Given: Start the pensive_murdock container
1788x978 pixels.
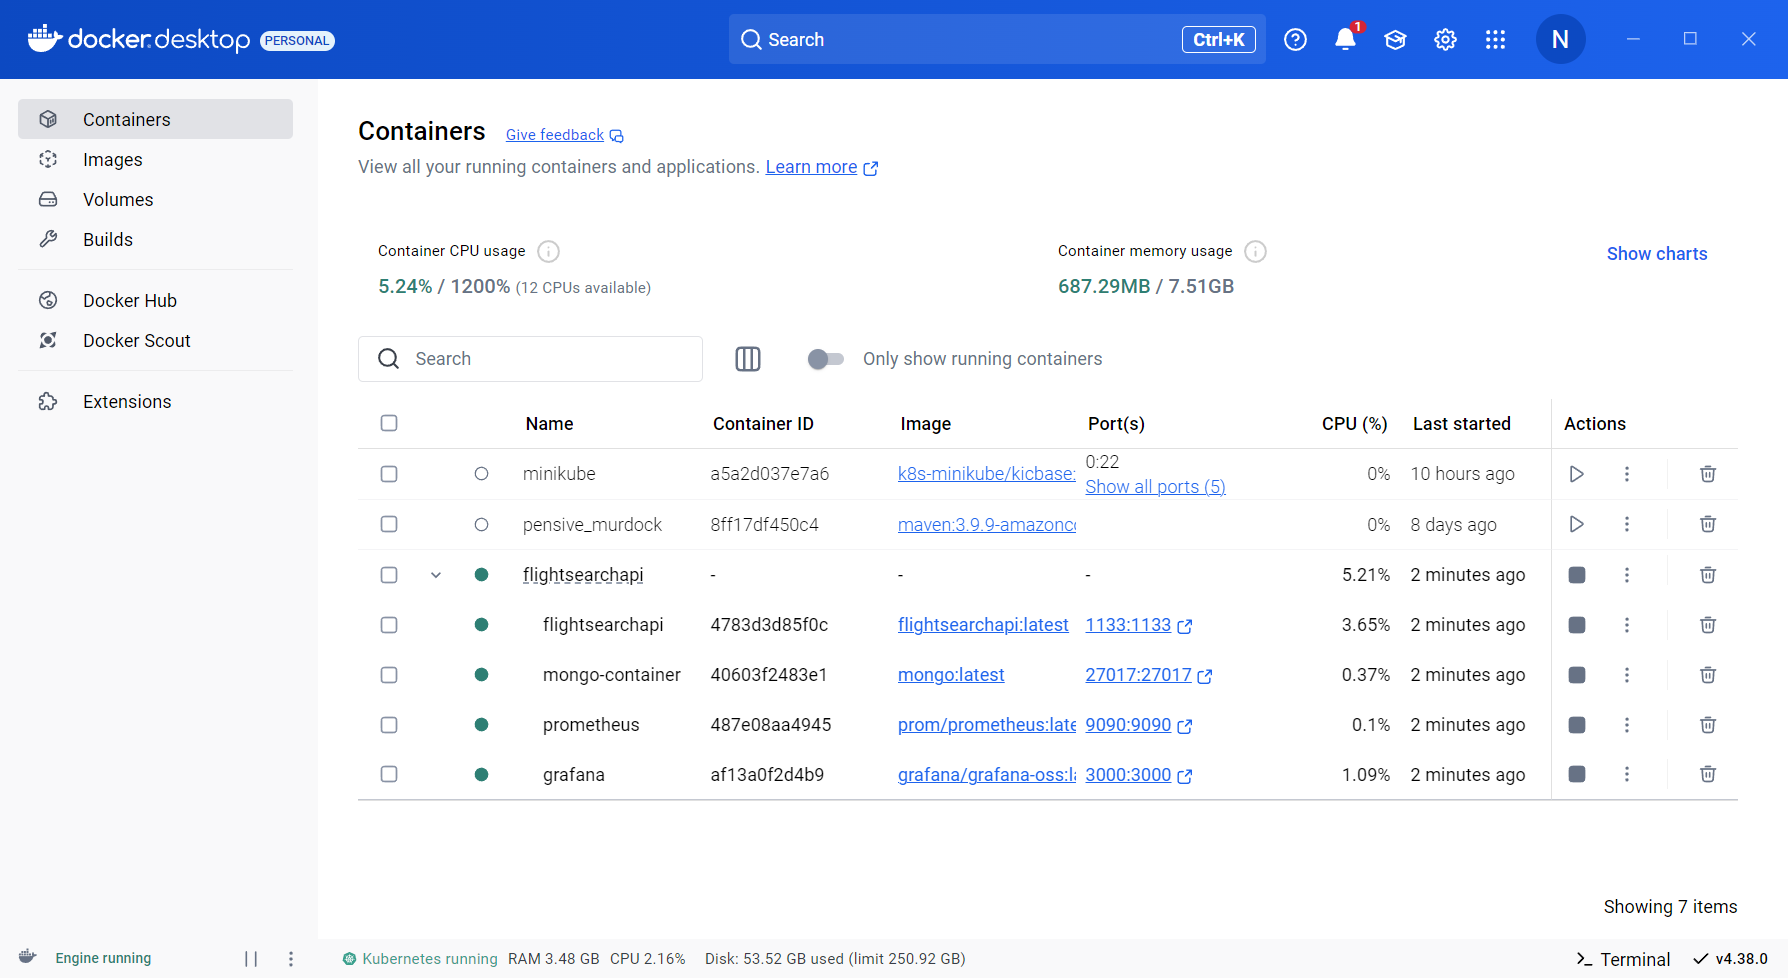Looking at the screenshot, I should pos(1577,524).
